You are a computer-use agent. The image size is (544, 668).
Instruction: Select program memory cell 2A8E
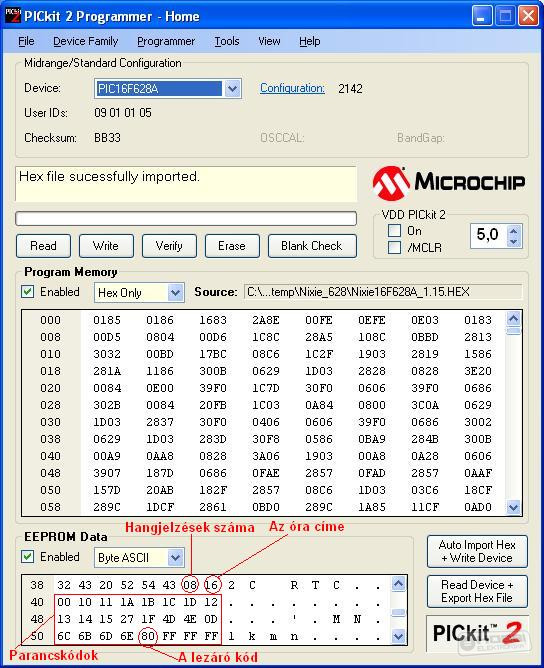click(x=266, y=320)
